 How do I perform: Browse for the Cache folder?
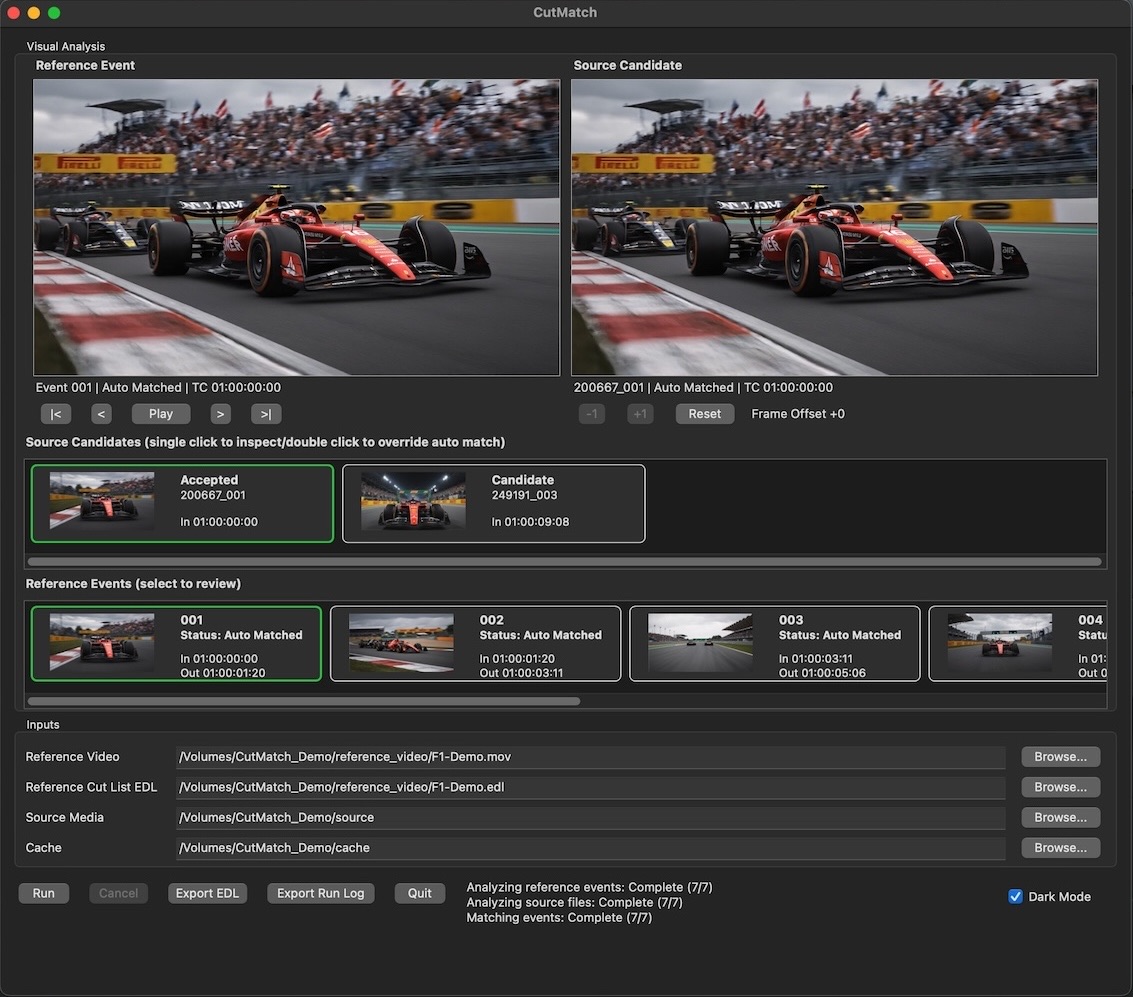1060,847
